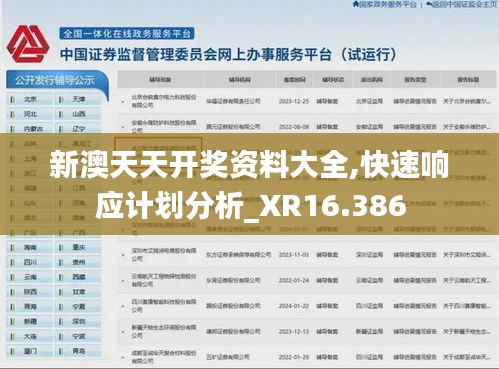Click the 辅导对象 column header
The image size is (499, 369).
(x=160, y=80)
